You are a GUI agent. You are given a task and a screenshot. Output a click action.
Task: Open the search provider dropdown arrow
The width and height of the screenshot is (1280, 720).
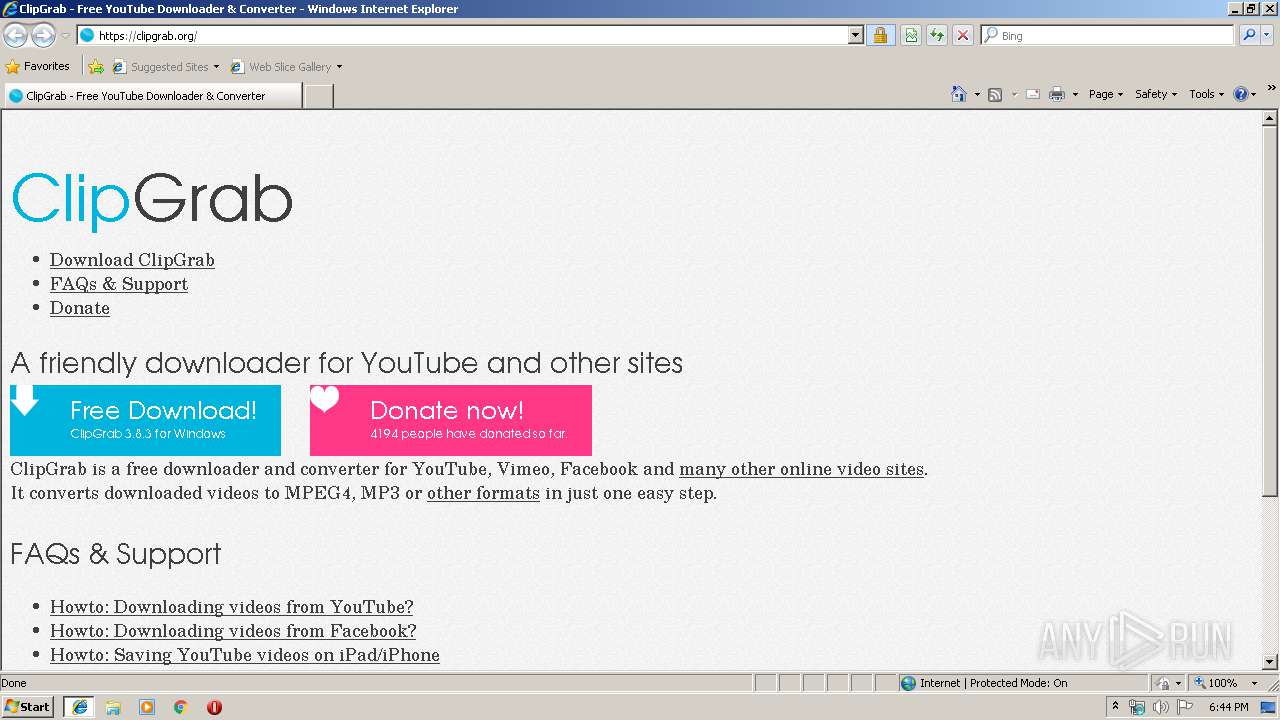(x=1267, y=35)
